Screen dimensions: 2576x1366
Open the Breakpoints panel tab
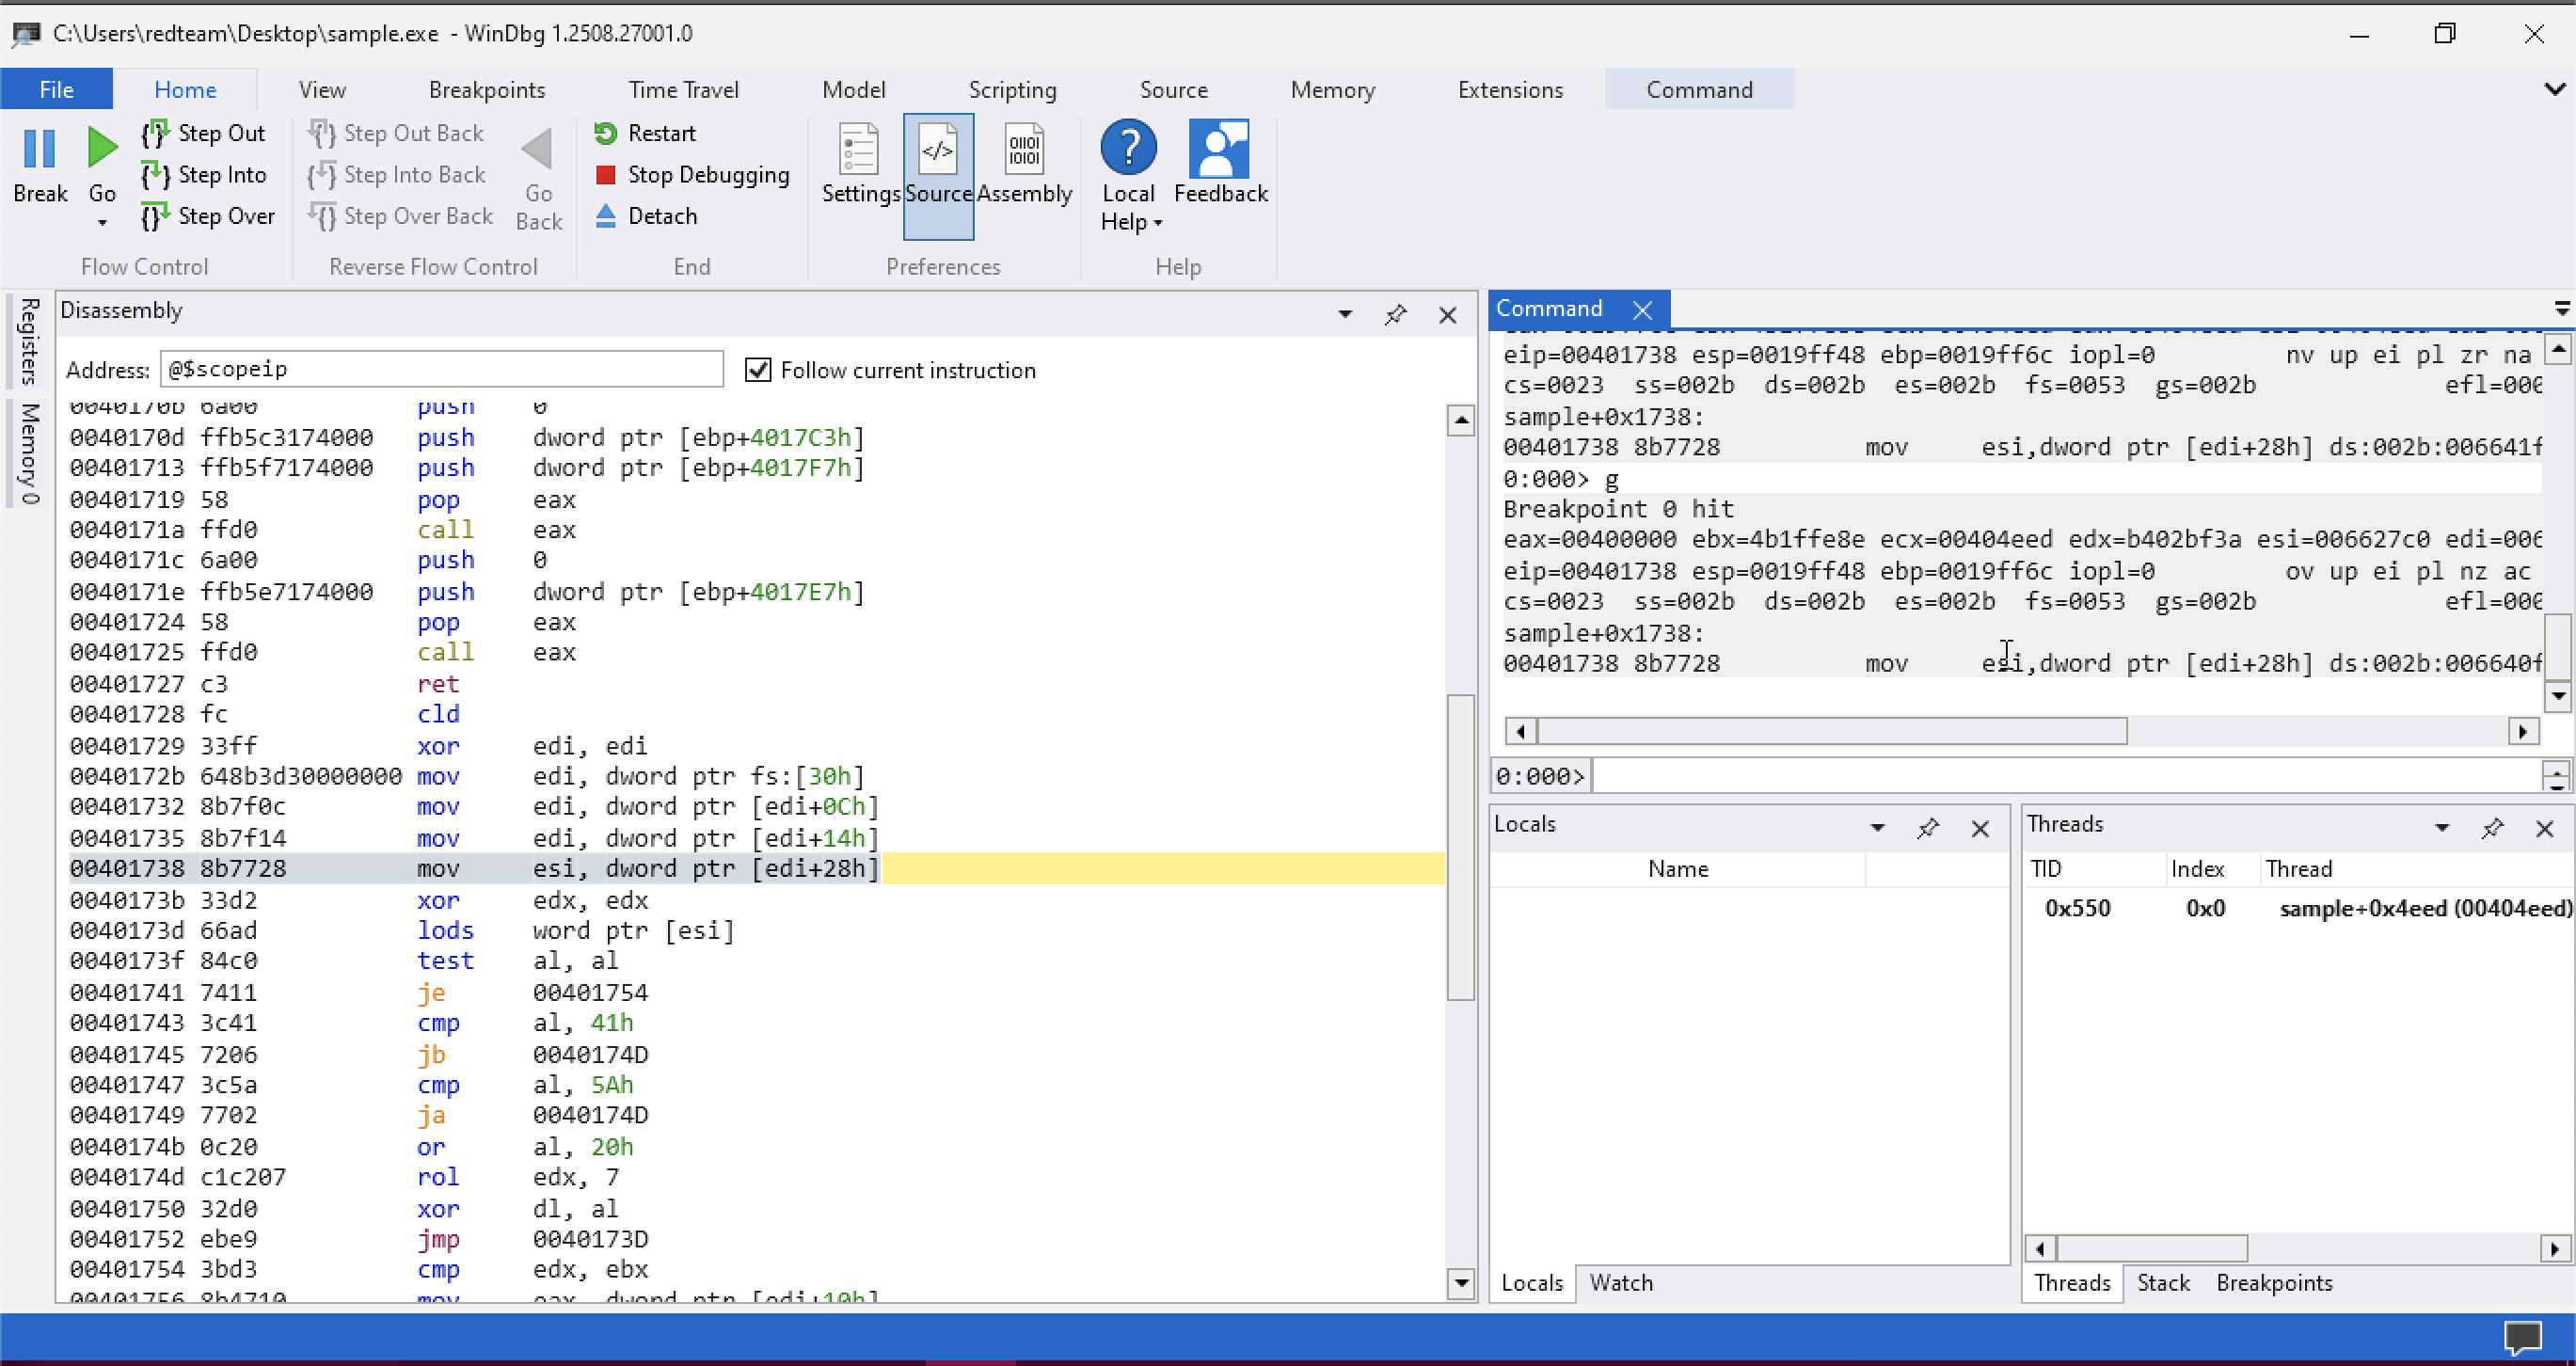click(2274, 1283)
